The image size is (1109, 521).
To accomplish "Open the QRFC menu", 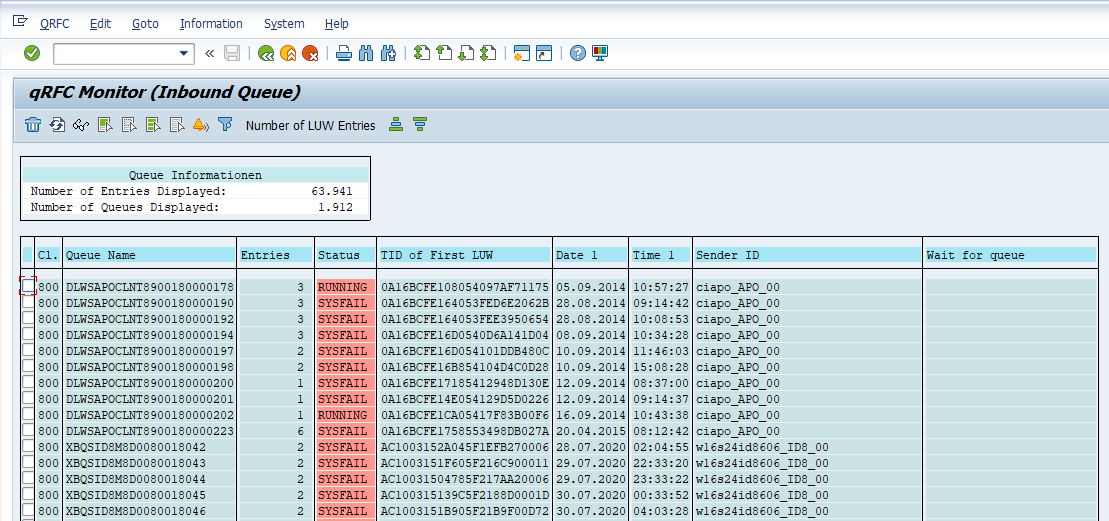I will coord(55,23).
